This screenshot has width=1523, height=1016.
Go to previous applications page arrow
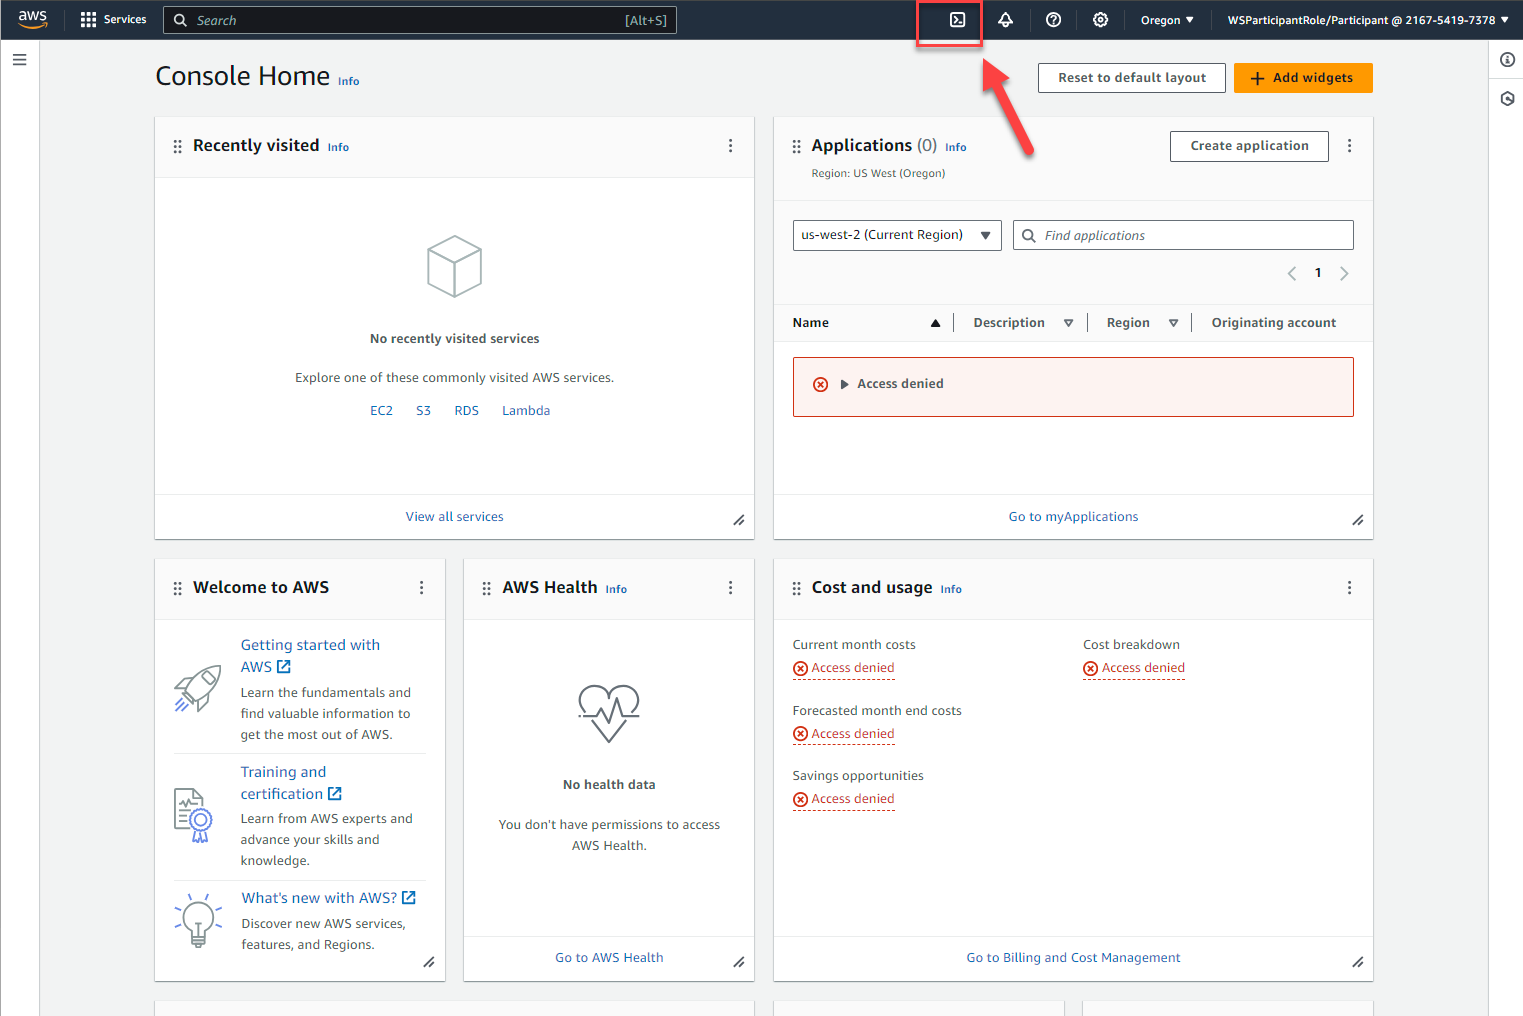1292,274
